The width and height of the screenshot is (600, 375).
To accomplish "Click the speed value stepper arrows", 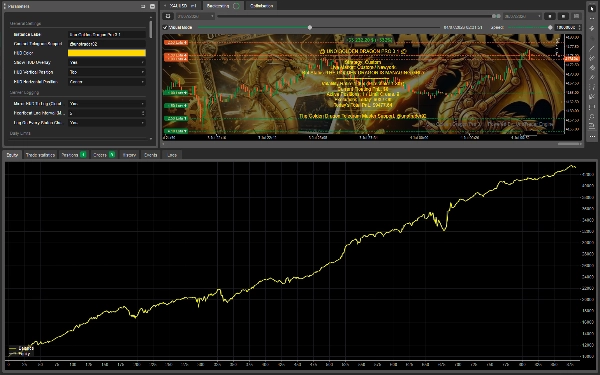I will tap(579, 28).
